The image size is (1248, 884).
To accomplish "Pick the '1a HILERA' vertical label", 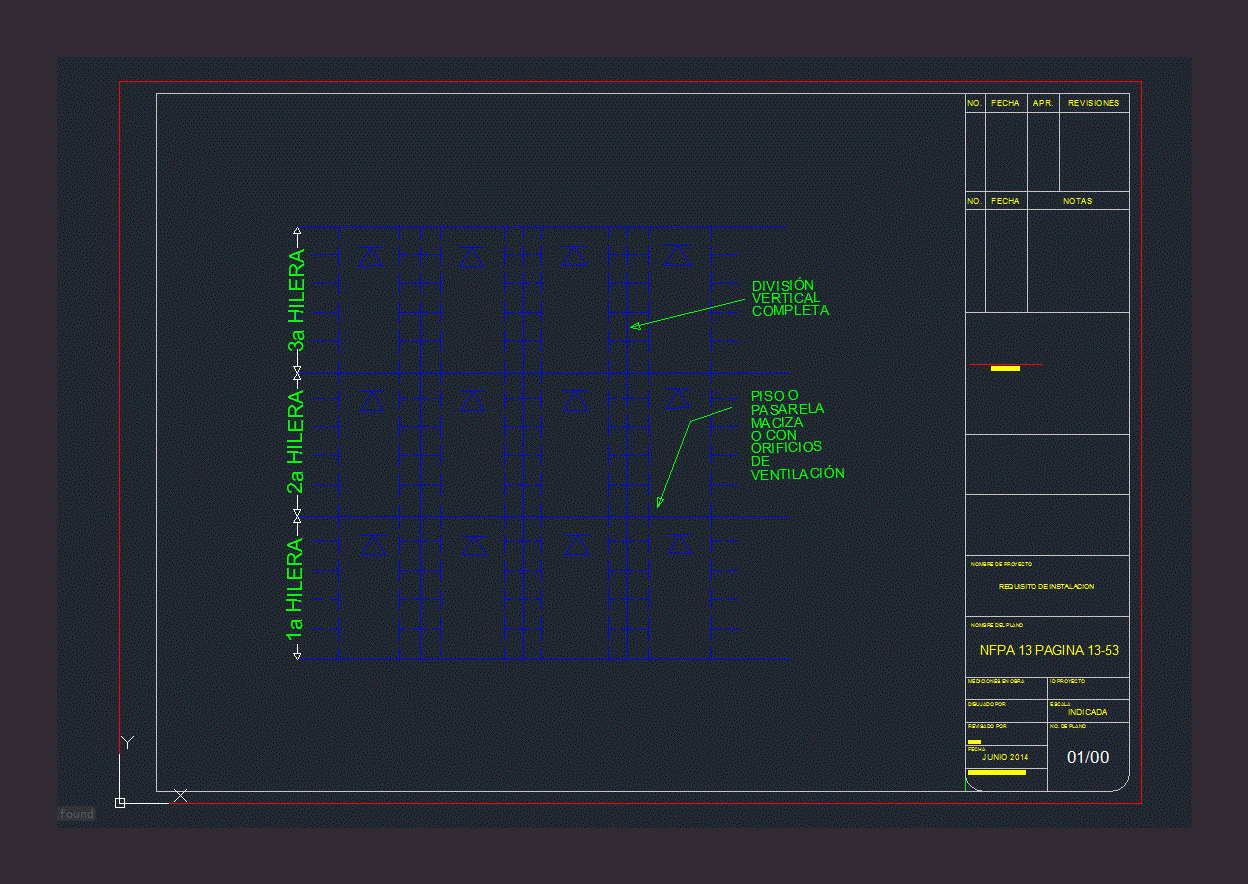I will 295,589.
